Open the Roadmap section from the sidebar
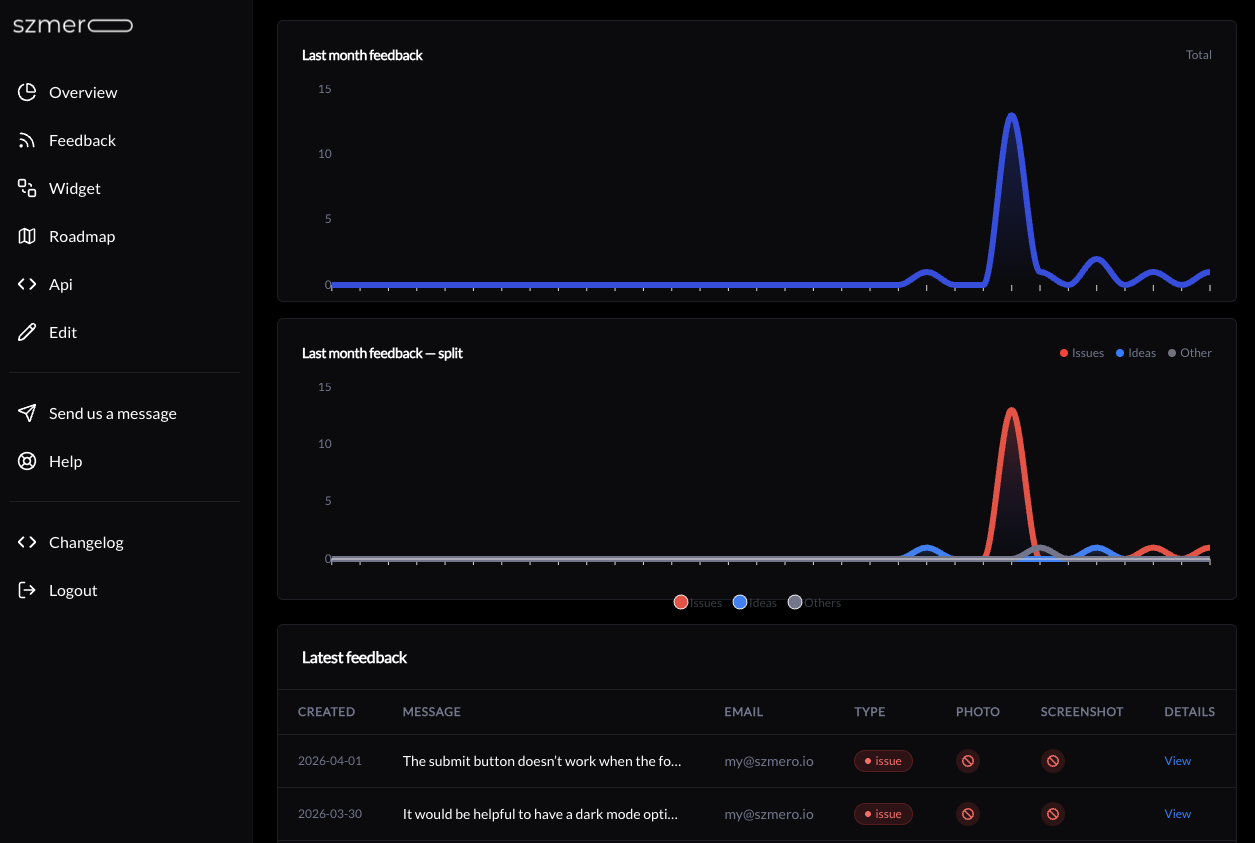The width and height of the screenshot is (1255, 843). tap(27, 236)
